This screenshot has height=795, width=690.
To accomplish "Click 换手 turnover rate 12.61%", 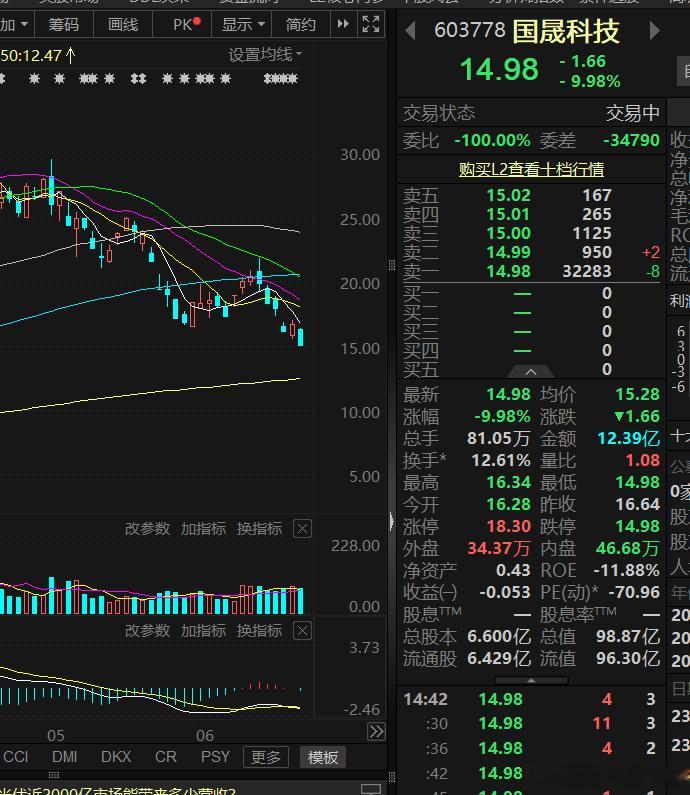I will pos(501,460).
